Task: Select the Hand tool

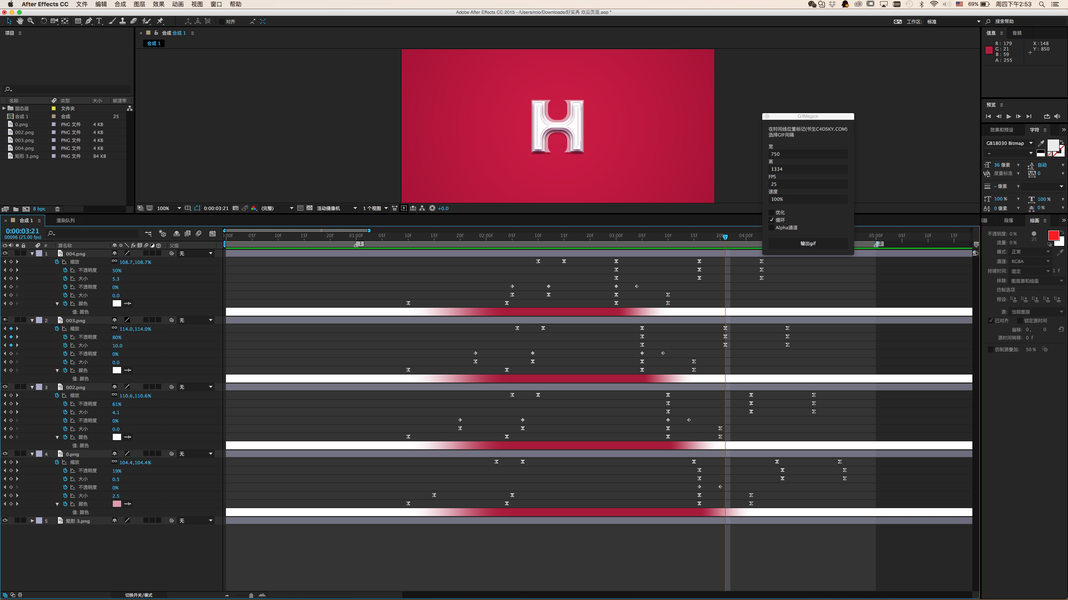Action: coord(20,21)
